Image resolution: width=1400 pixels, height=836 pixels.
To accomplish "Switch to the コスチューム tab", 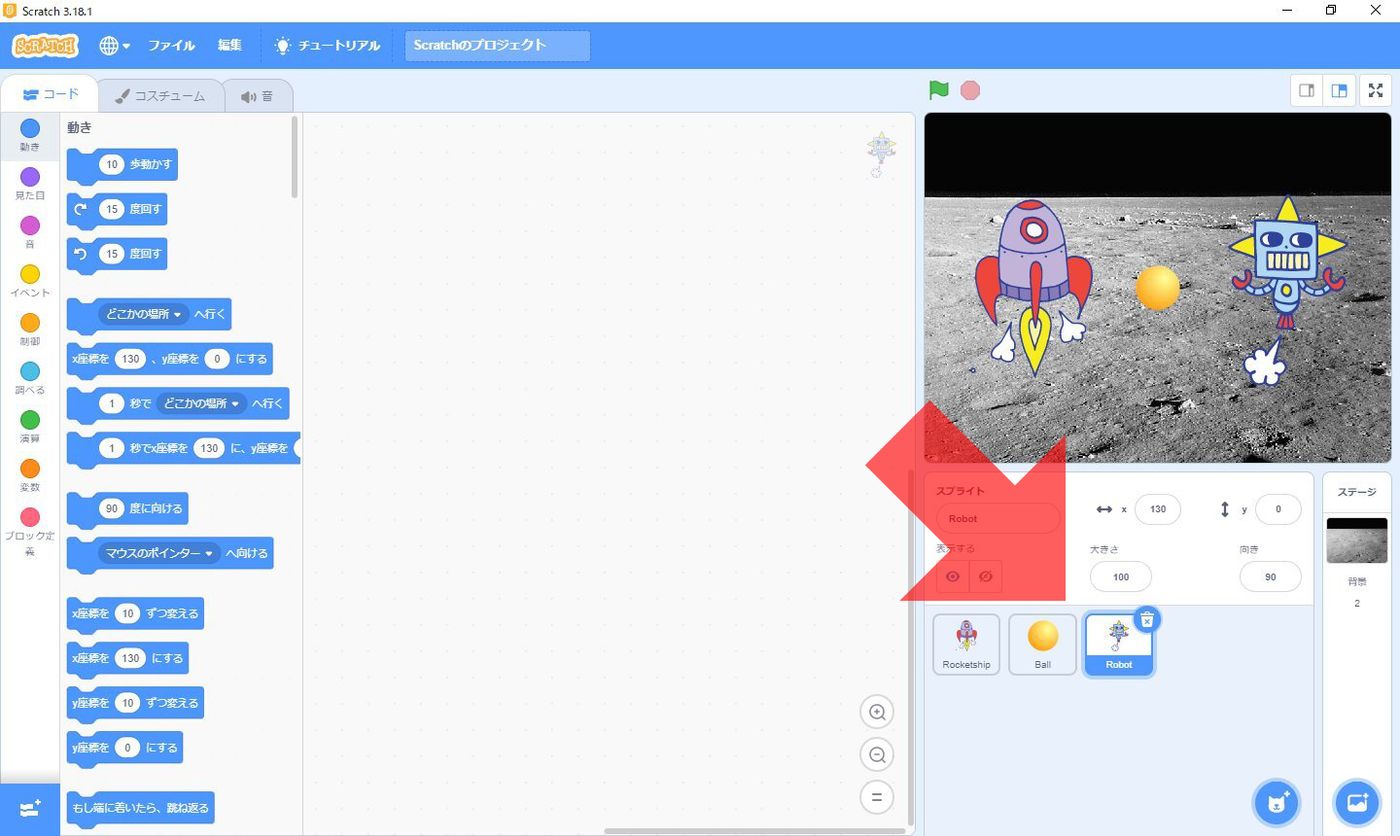I will click(x=160, y=96).
